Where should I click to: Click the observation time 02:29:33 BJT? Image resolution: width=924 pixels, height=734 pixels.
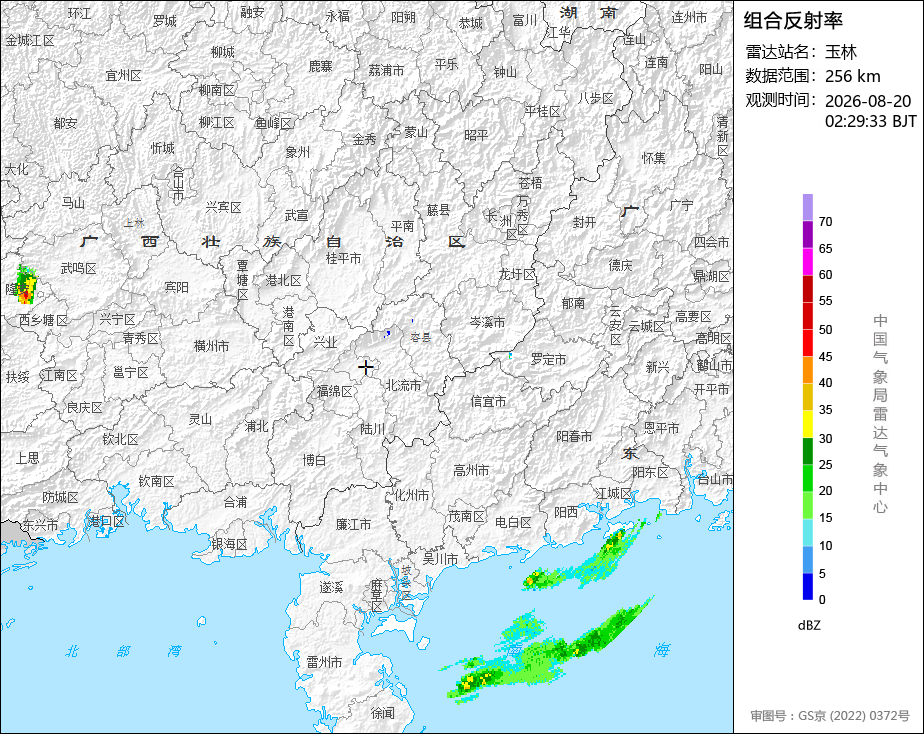(x=870, y=121)
